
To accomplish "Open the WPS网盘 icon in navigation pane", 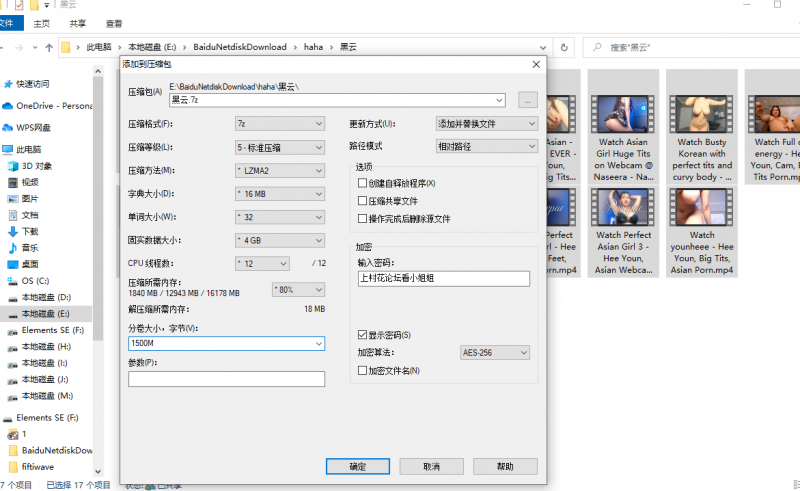I will click(x=9, y=127).
